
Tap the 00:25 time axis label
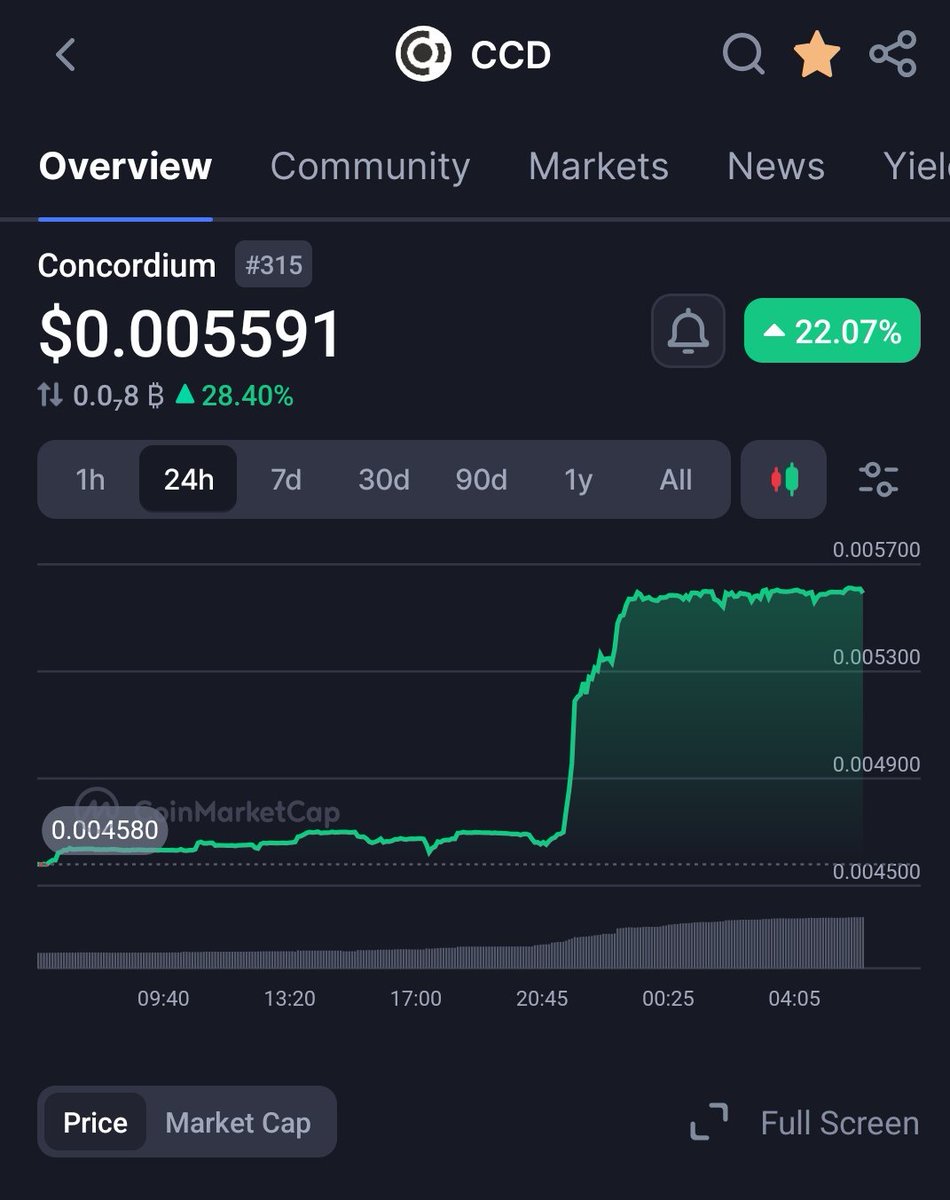(x=668, y=998)
